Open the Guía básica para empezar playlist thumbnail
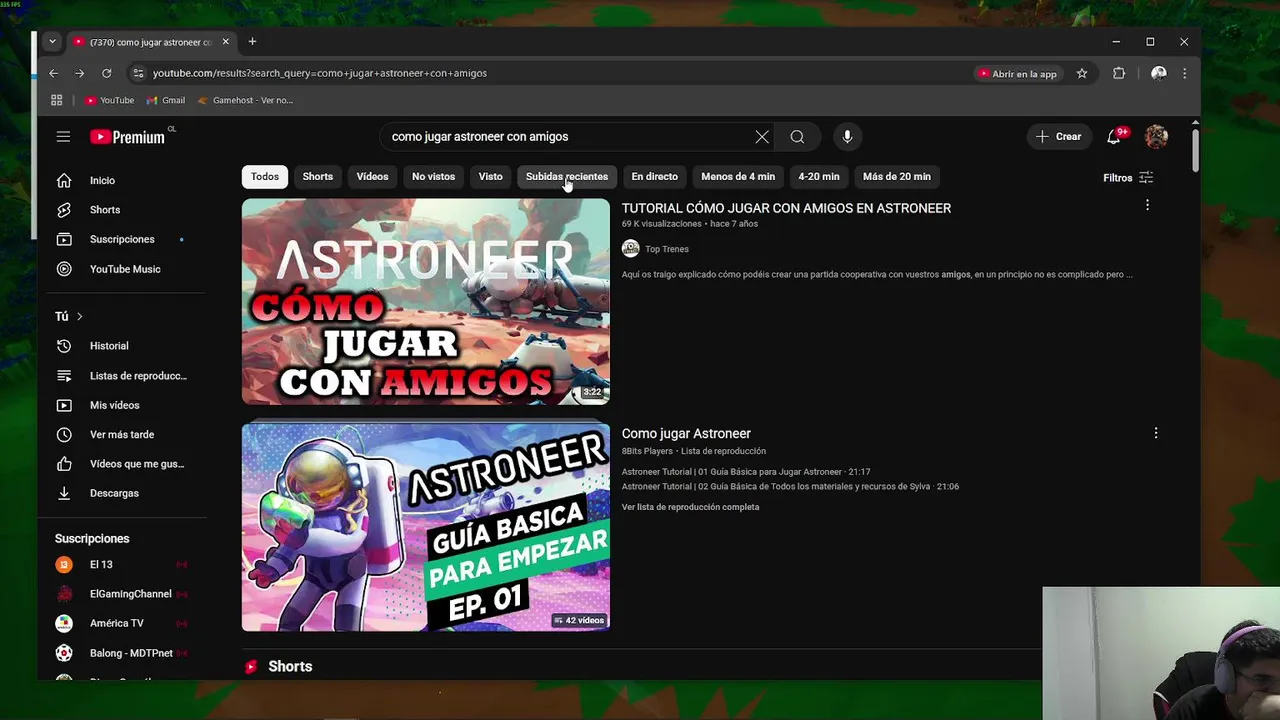 (x=426, y=527)
